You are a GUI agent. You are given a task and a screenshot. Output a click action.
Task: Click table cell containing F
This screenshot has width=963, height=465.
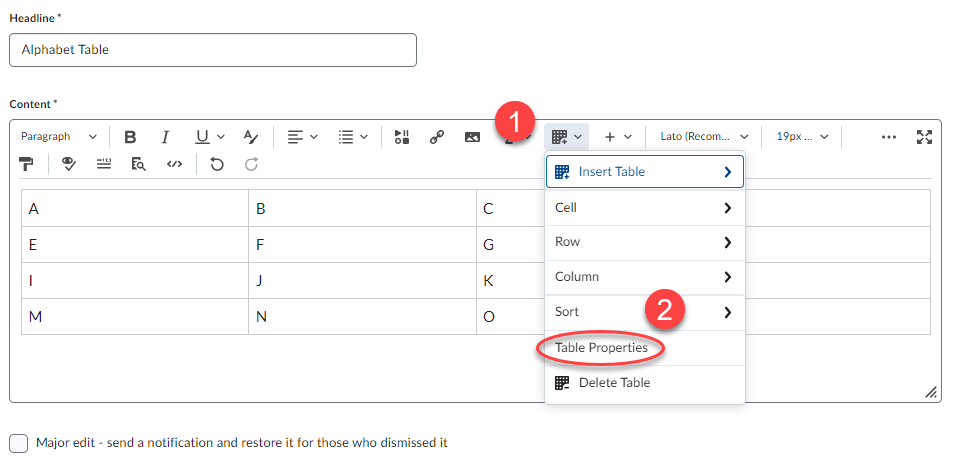coord(362,244)
